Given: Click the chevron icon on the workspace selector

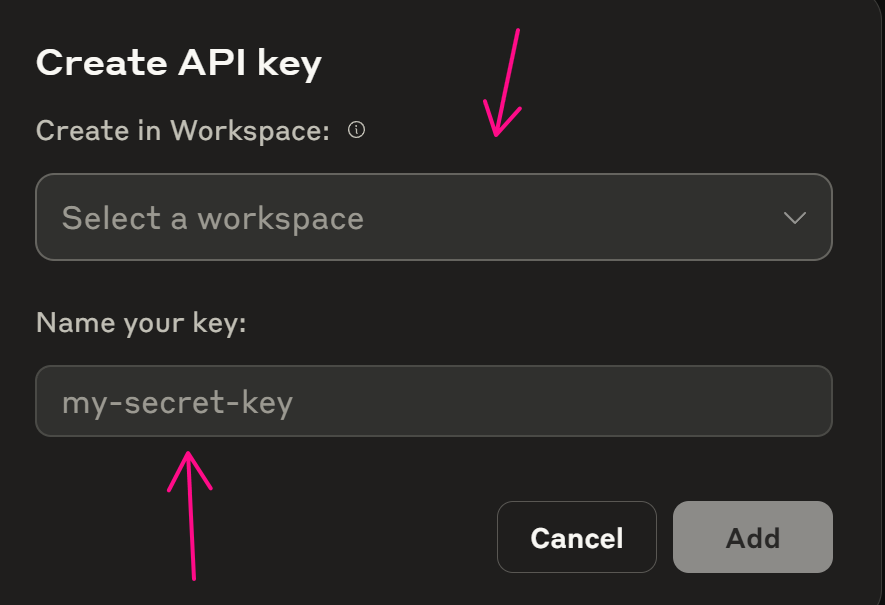Looking at the screenshot, I should click(x=795, y=217).
